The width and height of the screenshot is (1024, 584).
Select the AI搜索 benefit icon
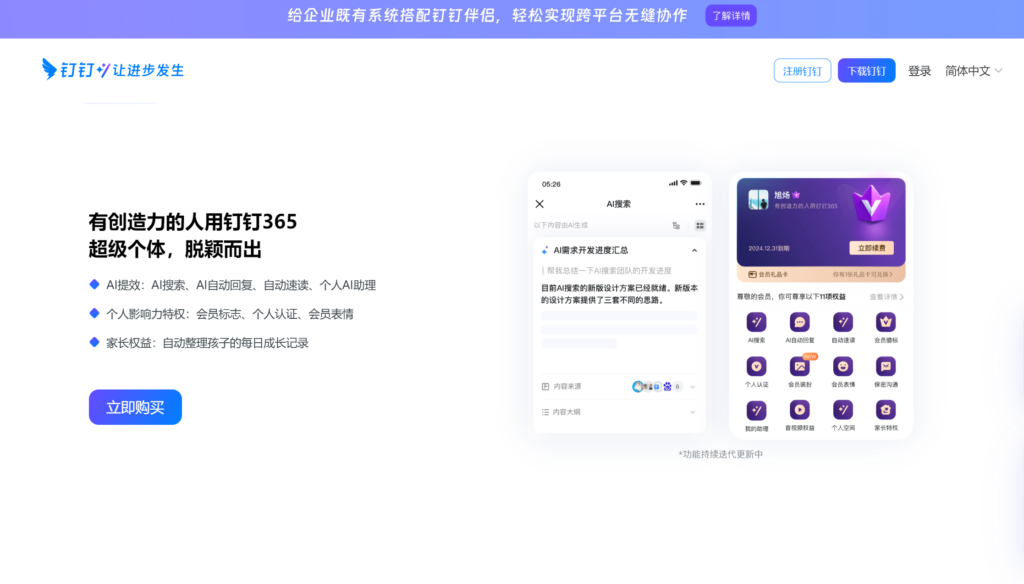click(757, 322)
